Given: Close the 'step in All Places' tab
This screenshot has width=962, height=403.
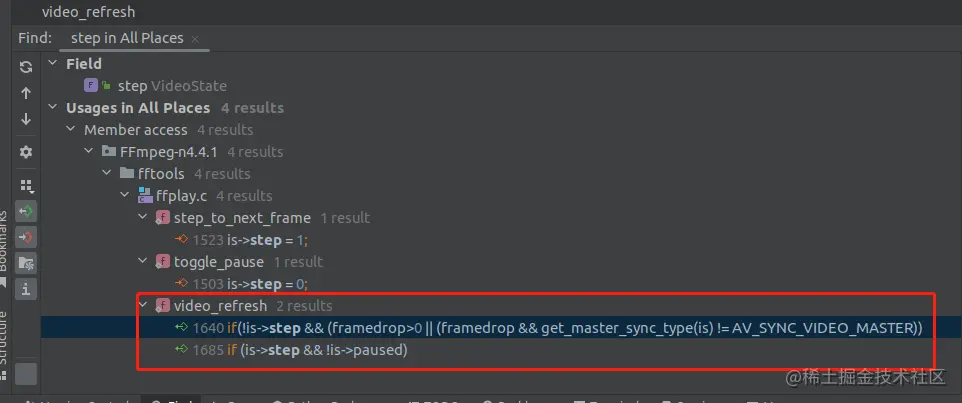Looking at the screenshot, I should [195, 39].
